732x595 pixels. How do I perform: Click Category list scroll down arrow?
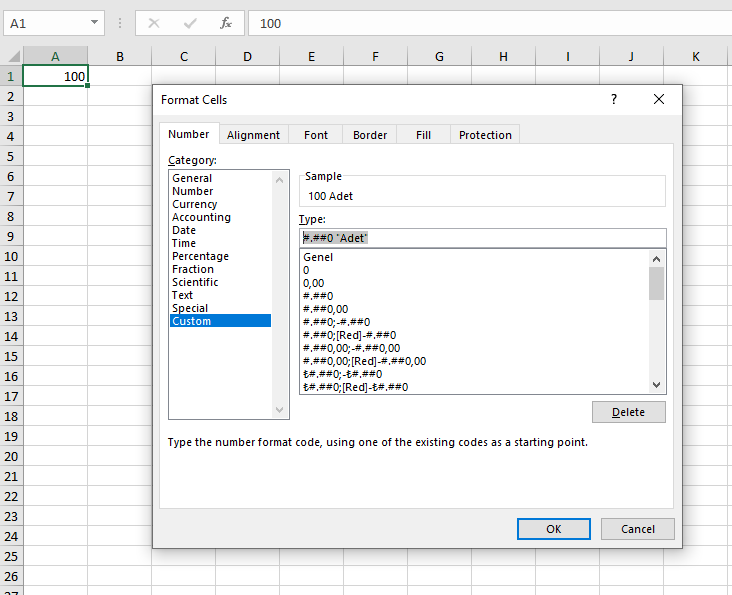click(x=280, y=409)
